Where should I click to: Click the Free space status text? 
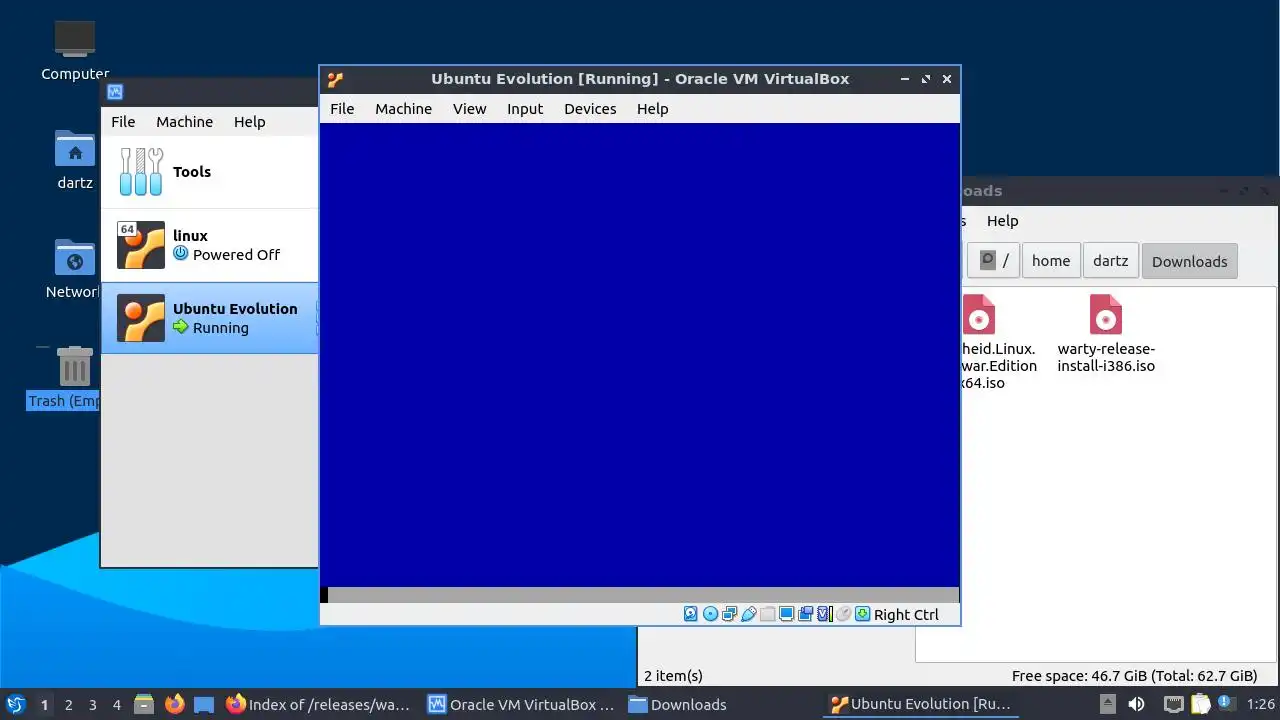click(1134, 676)
